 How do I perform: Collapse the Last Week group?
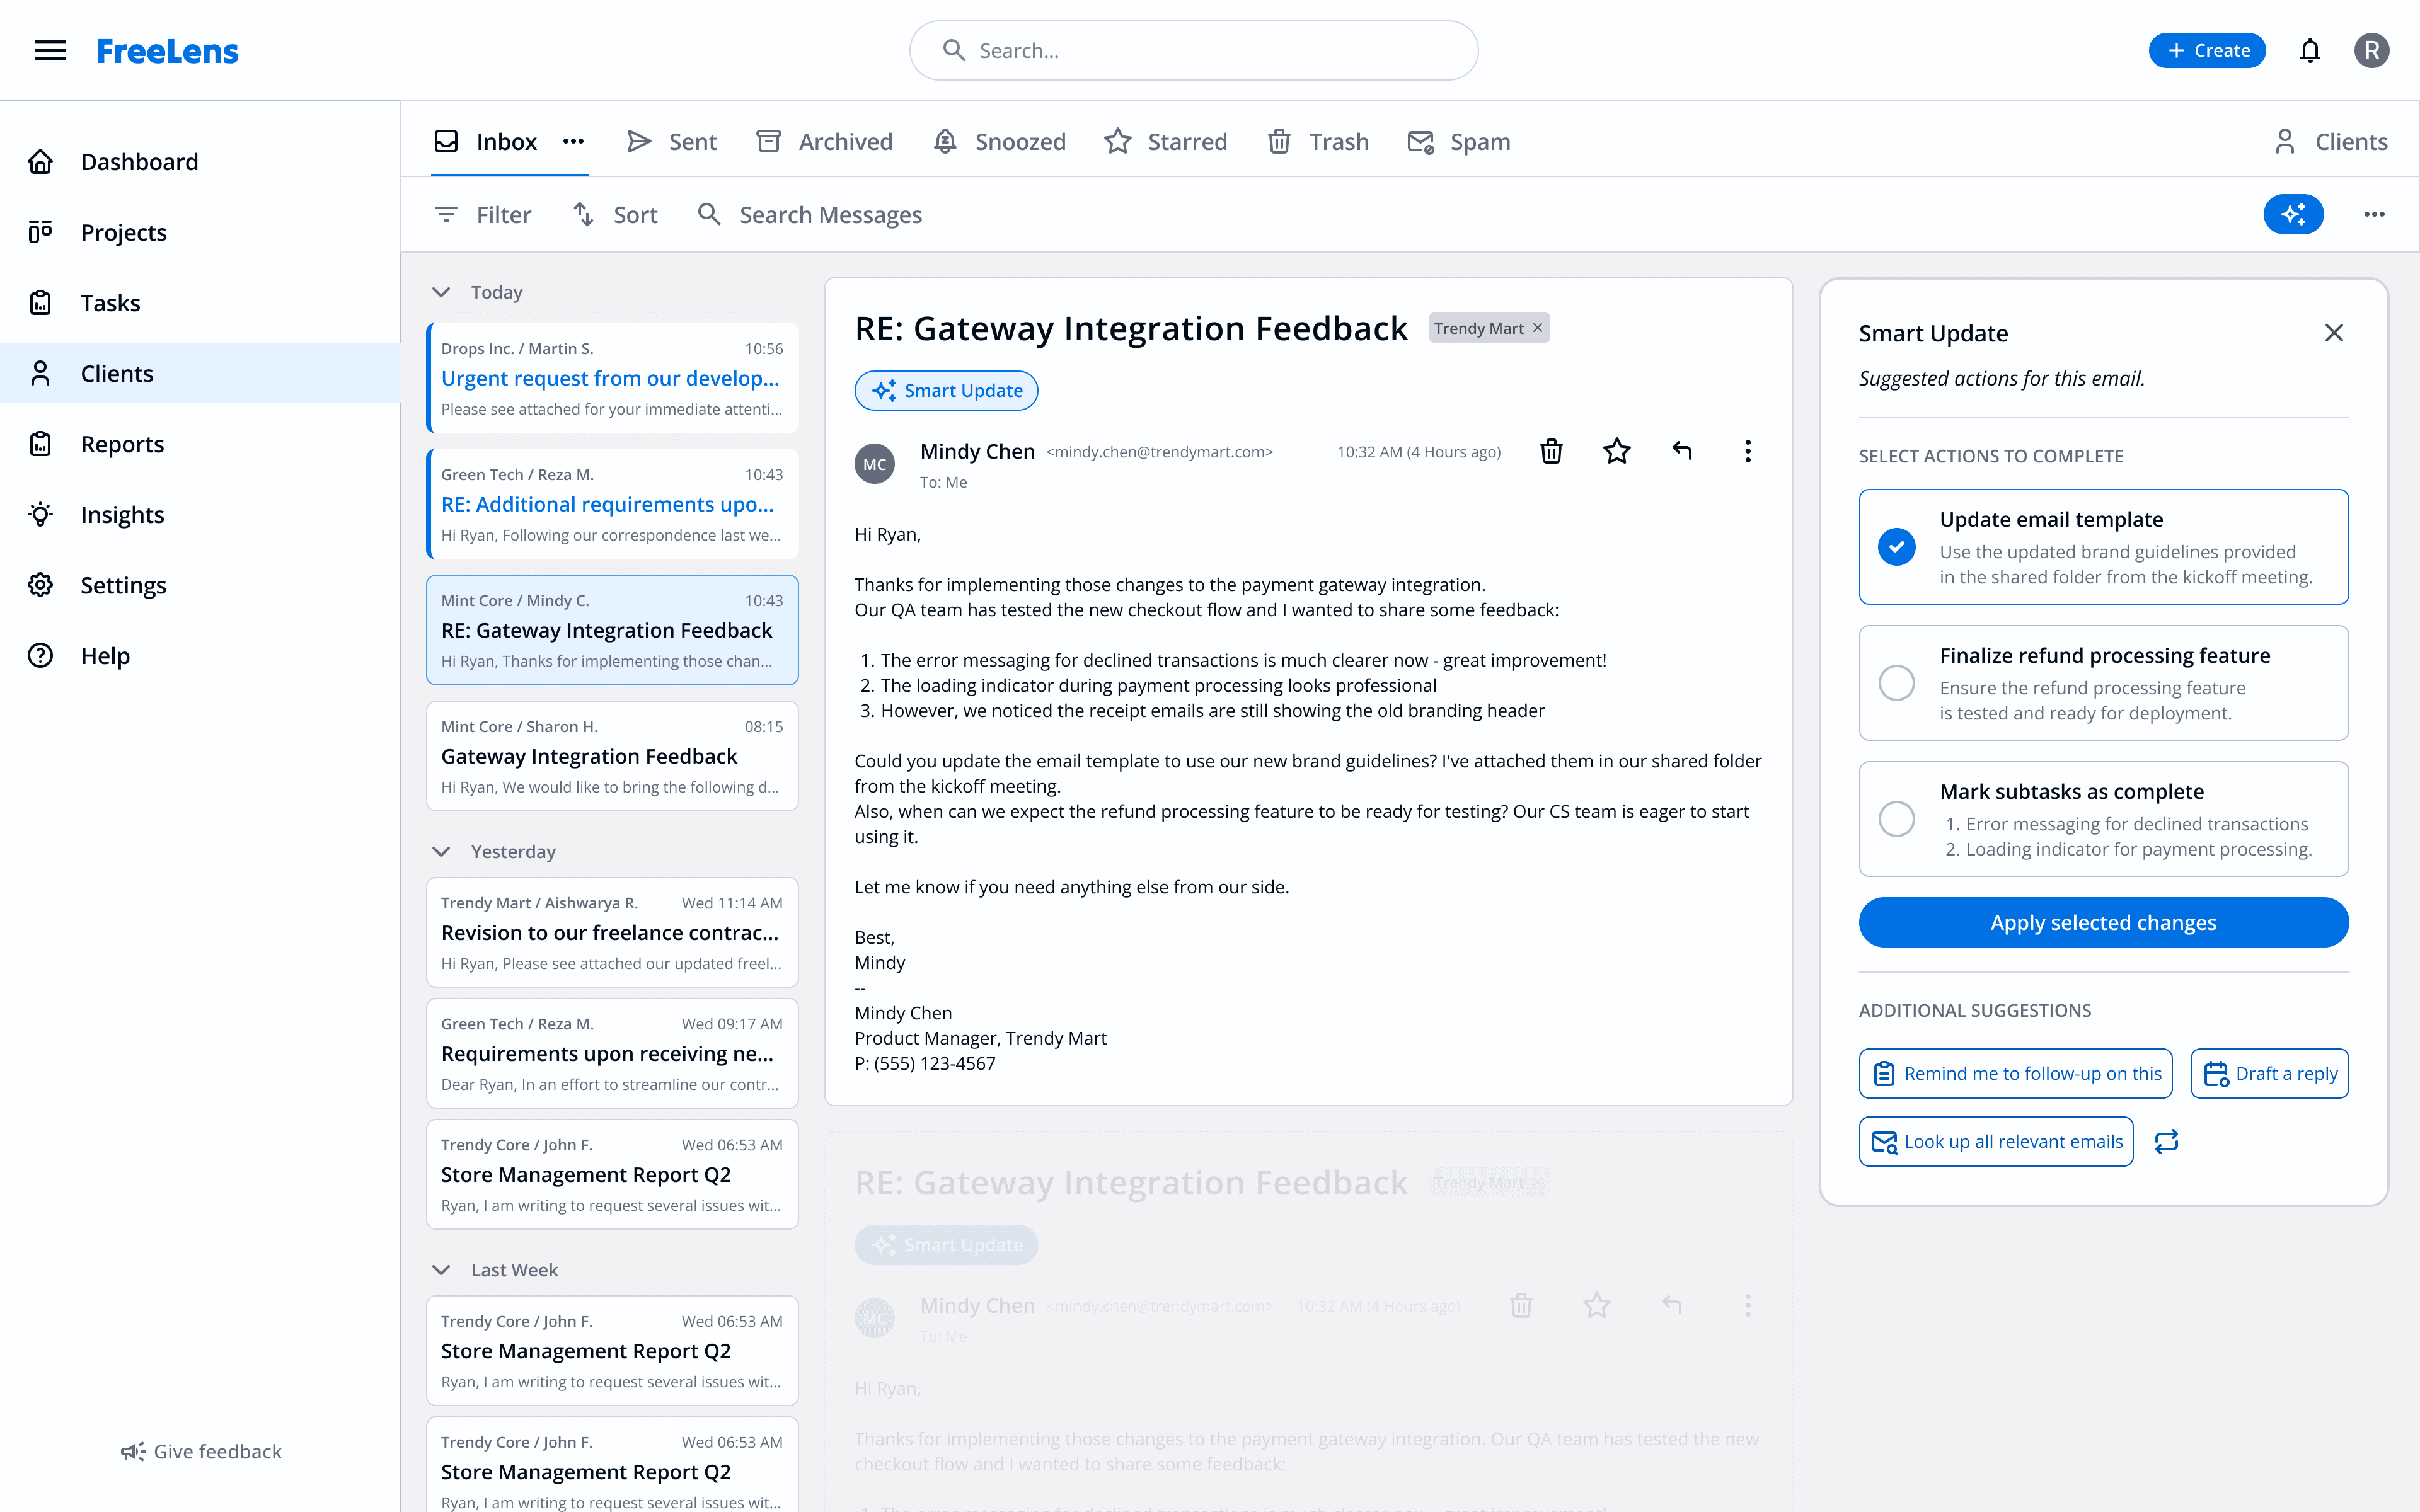click(x=441, y=1269)
